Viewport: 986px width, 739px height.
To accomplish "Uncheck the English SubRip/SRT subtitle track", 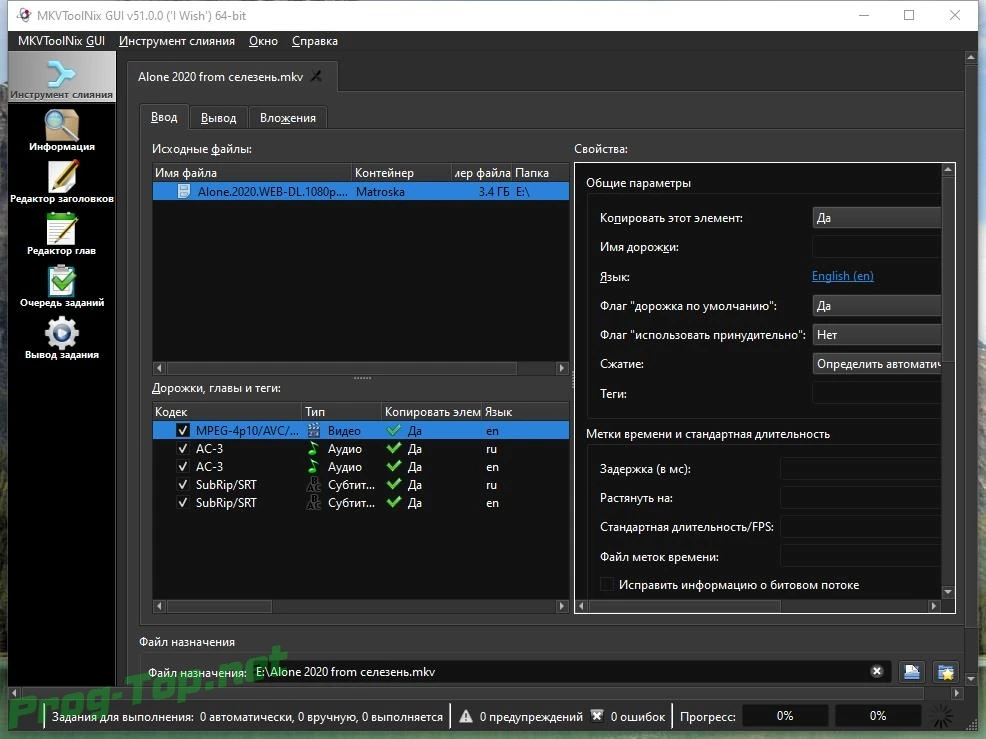I will pos(183,503).
